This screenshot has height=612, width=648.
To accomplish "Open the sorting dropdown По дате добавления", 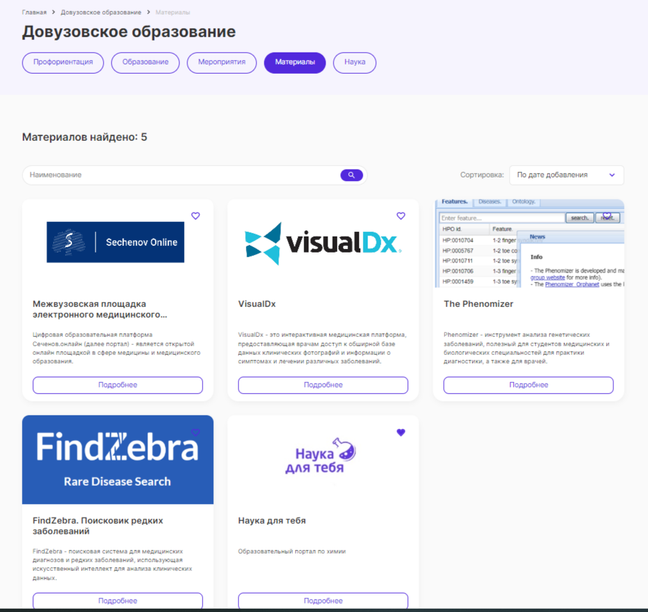I will pos(566,175).
